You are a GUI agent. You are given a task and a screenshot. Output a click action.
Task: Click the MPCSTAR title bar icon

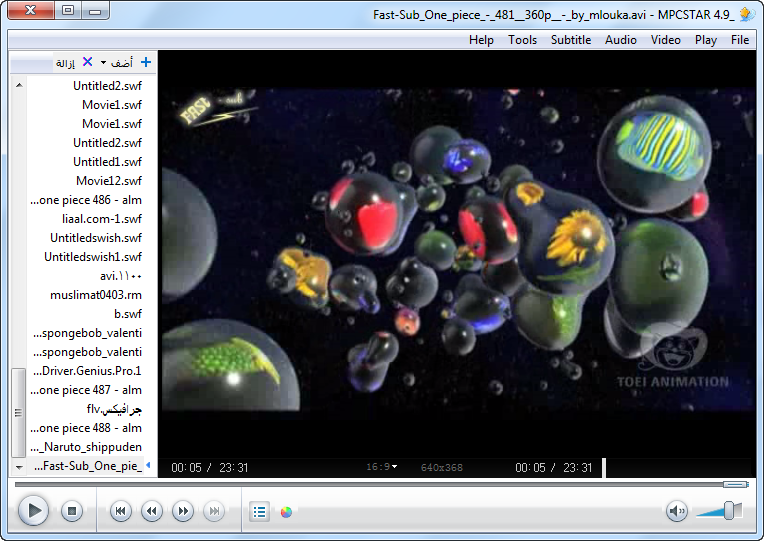point(747,14)
